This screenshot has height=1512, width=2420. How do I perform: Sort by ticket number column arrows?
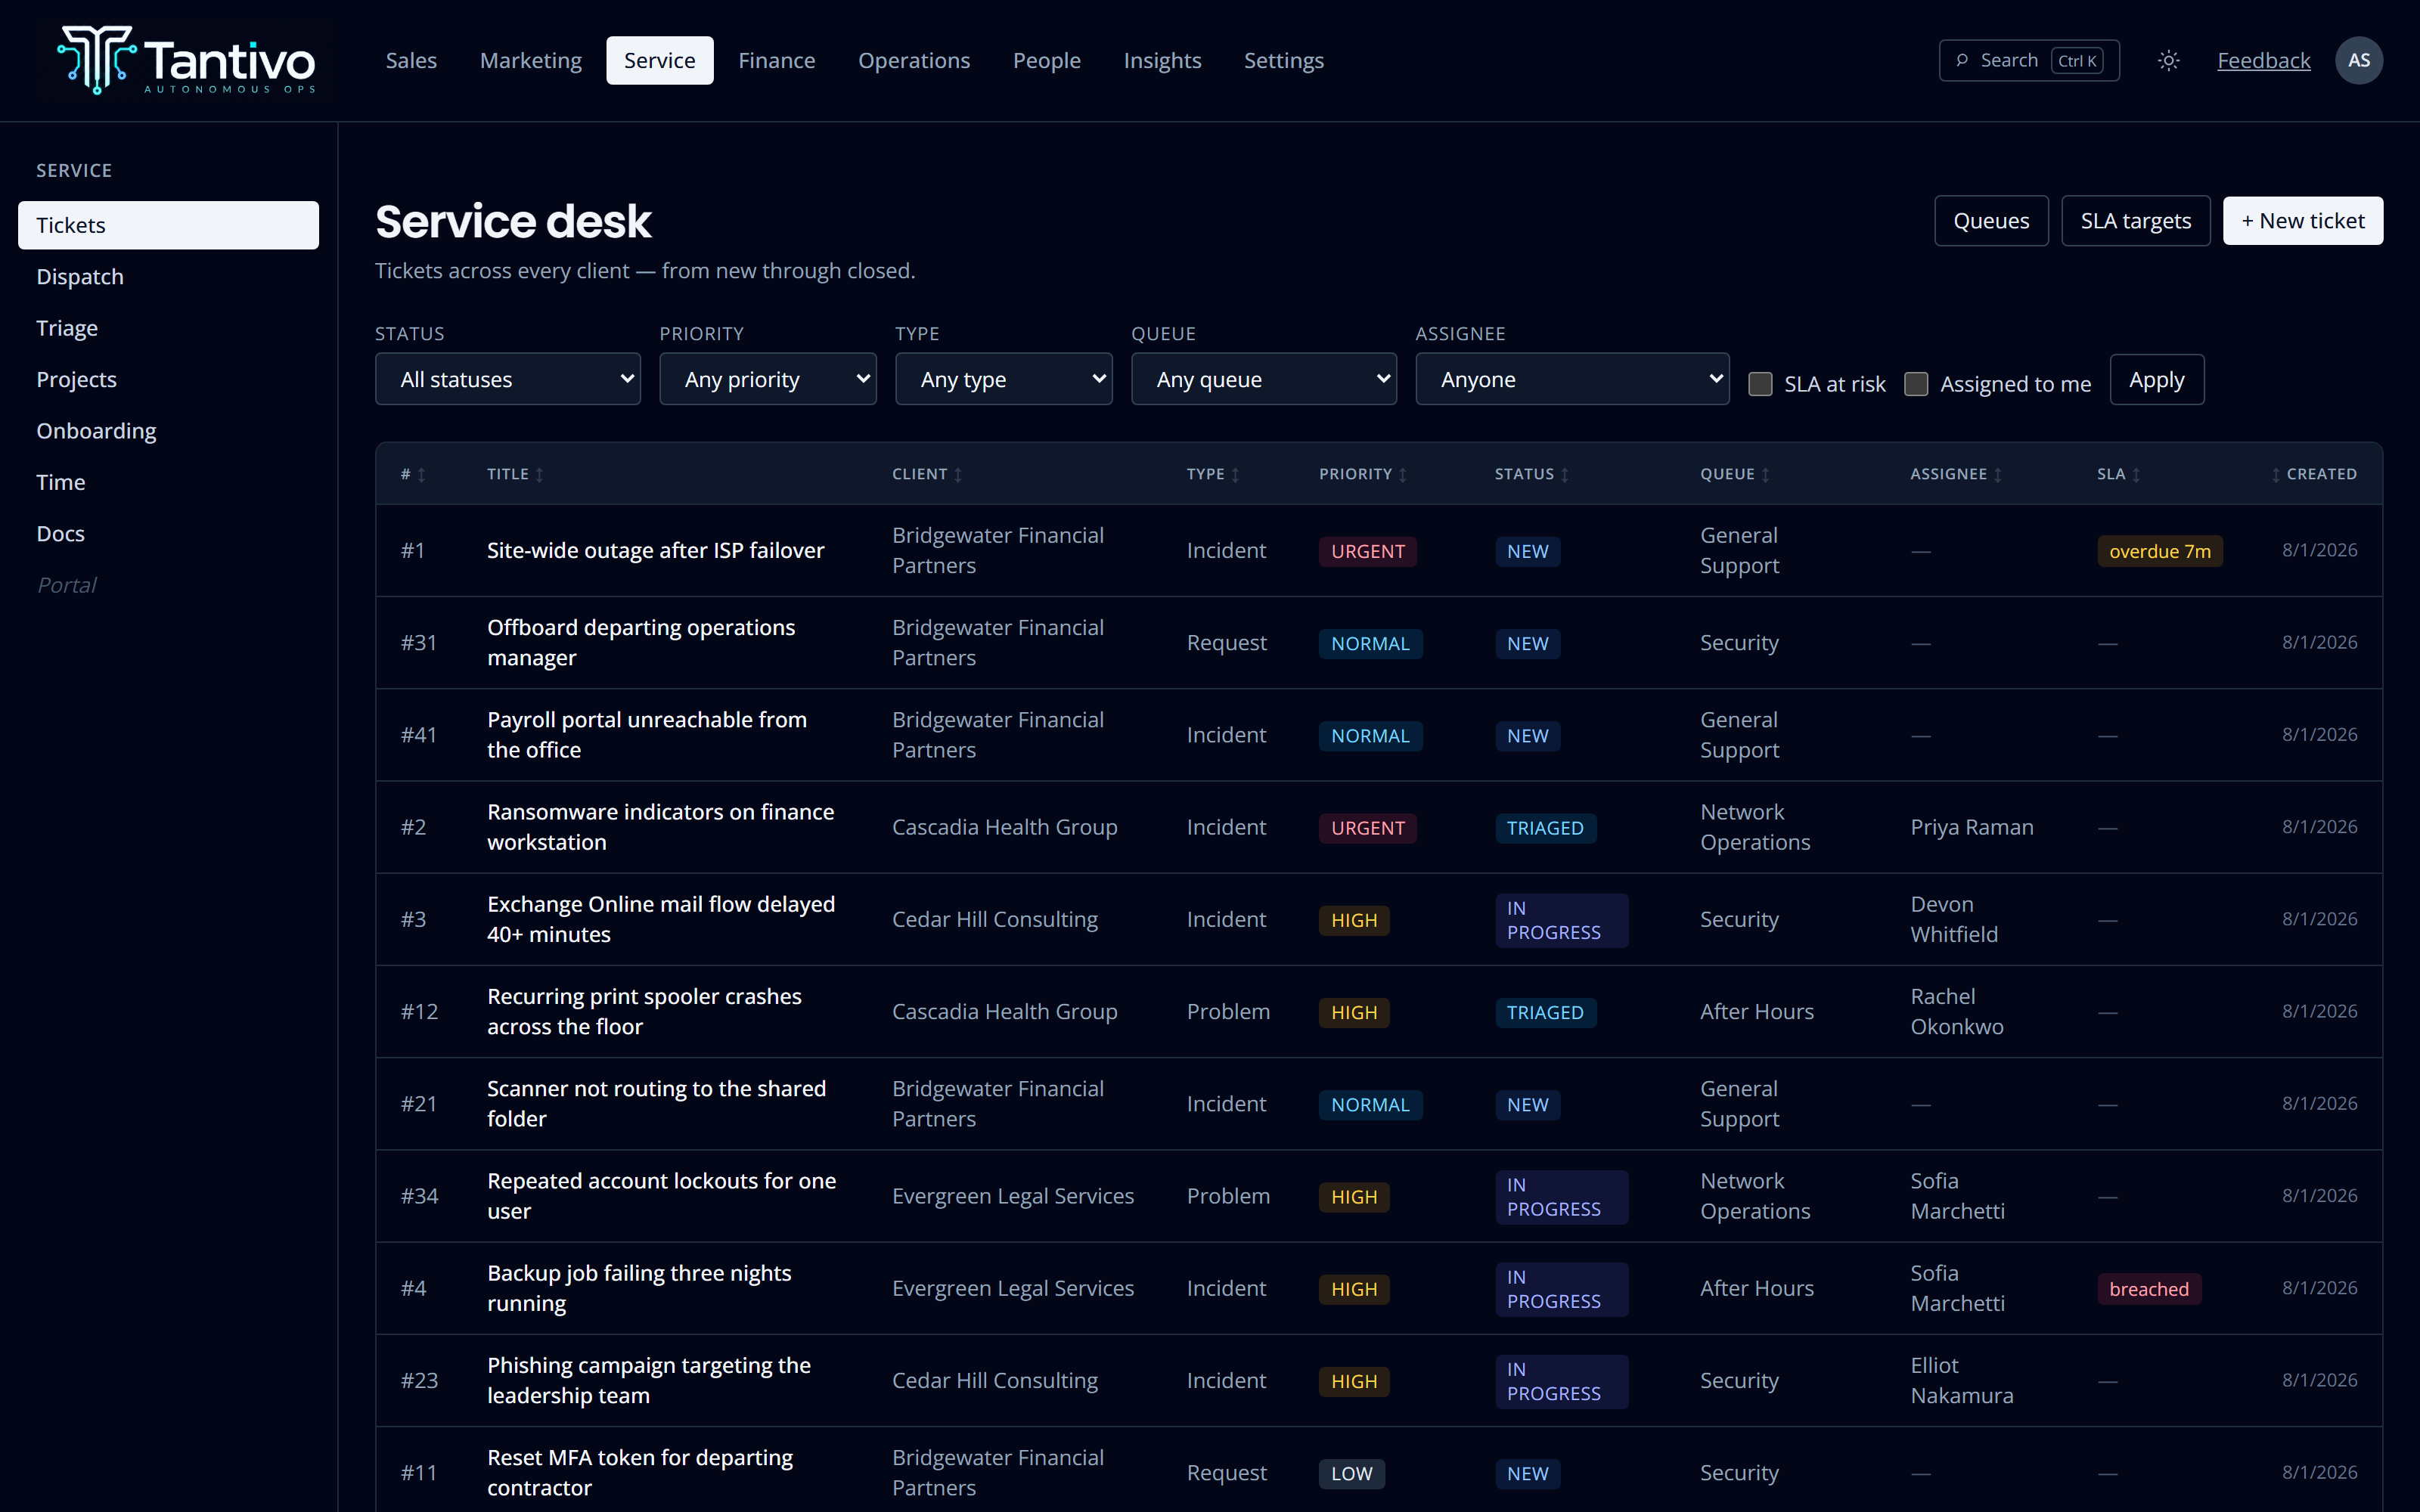pyautogui.click(x=421, y=474)
